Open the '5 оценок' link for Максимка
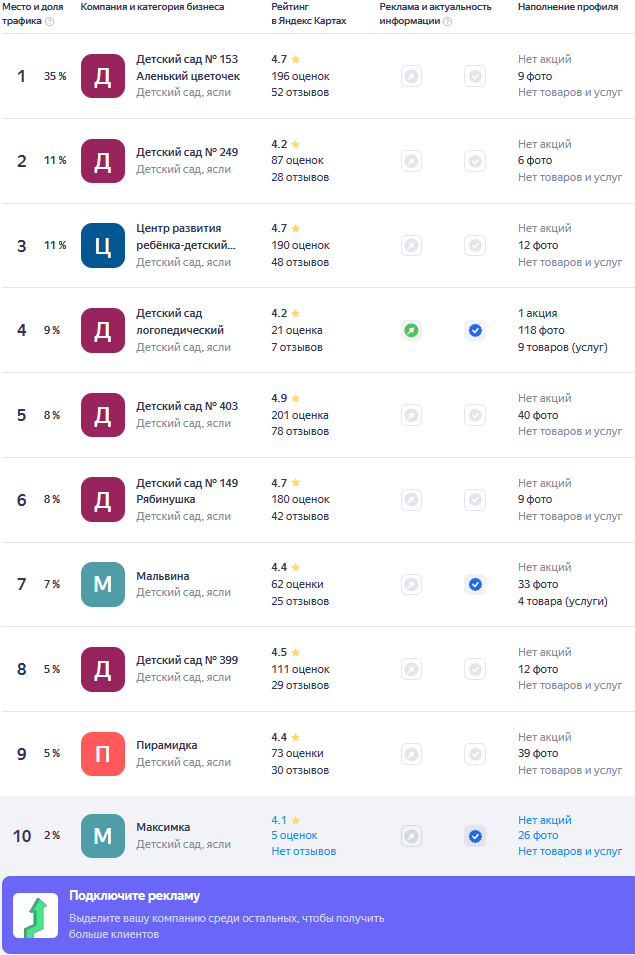 coord(294,836)
